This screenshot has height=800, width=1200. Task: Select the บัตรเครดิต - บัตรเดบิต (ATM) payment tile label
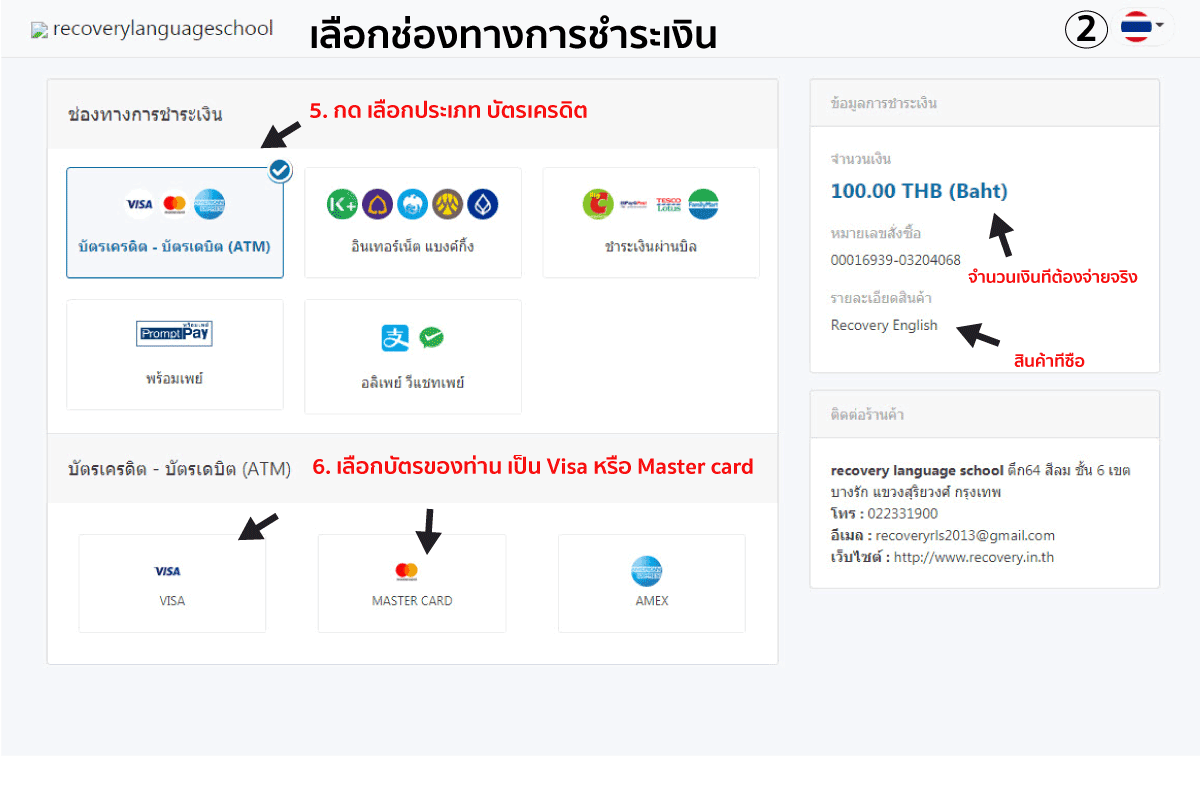click(x=175, y=245)
